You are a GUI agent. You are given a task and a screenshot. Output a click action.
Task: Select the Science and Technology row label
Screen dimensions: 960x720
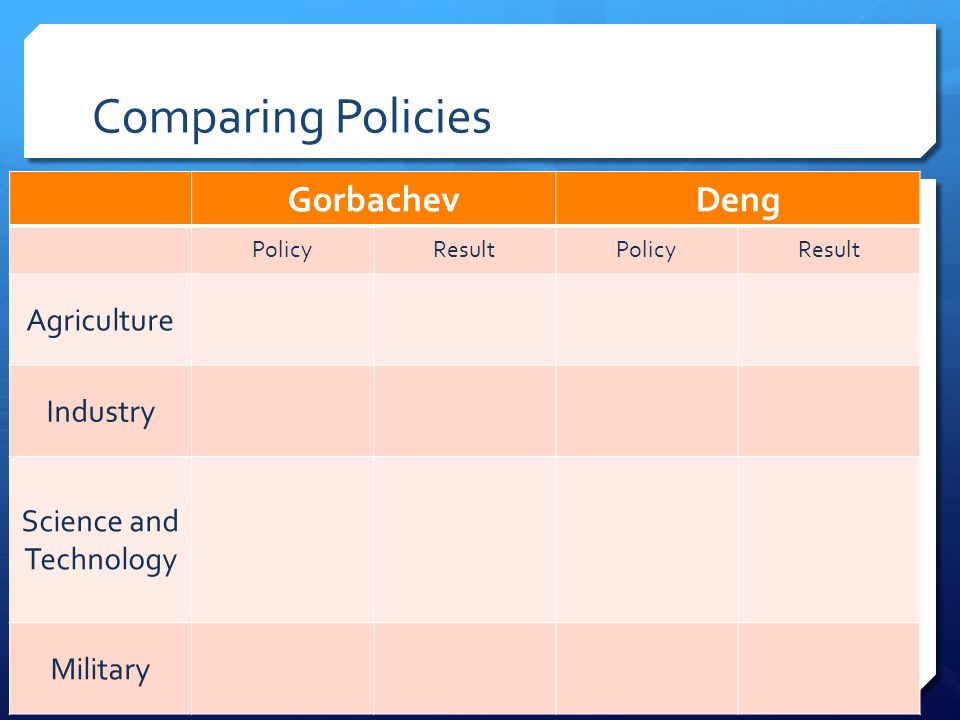click(x=100, y=540)
